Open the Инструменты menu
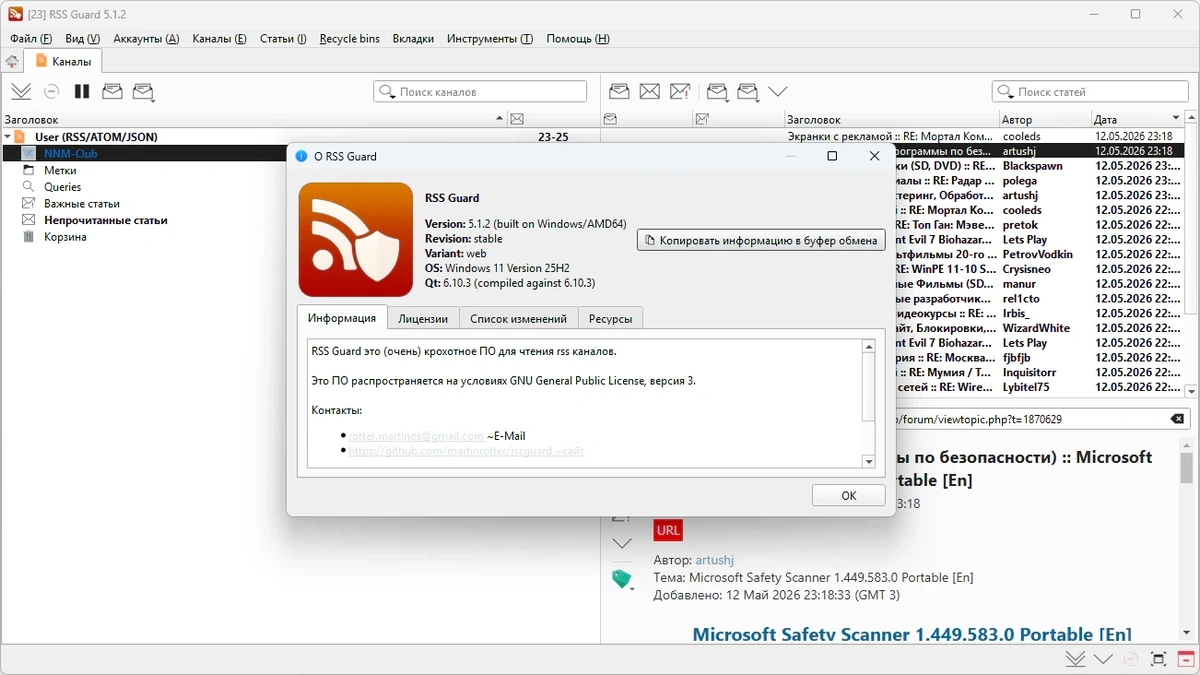 (490, 39)
